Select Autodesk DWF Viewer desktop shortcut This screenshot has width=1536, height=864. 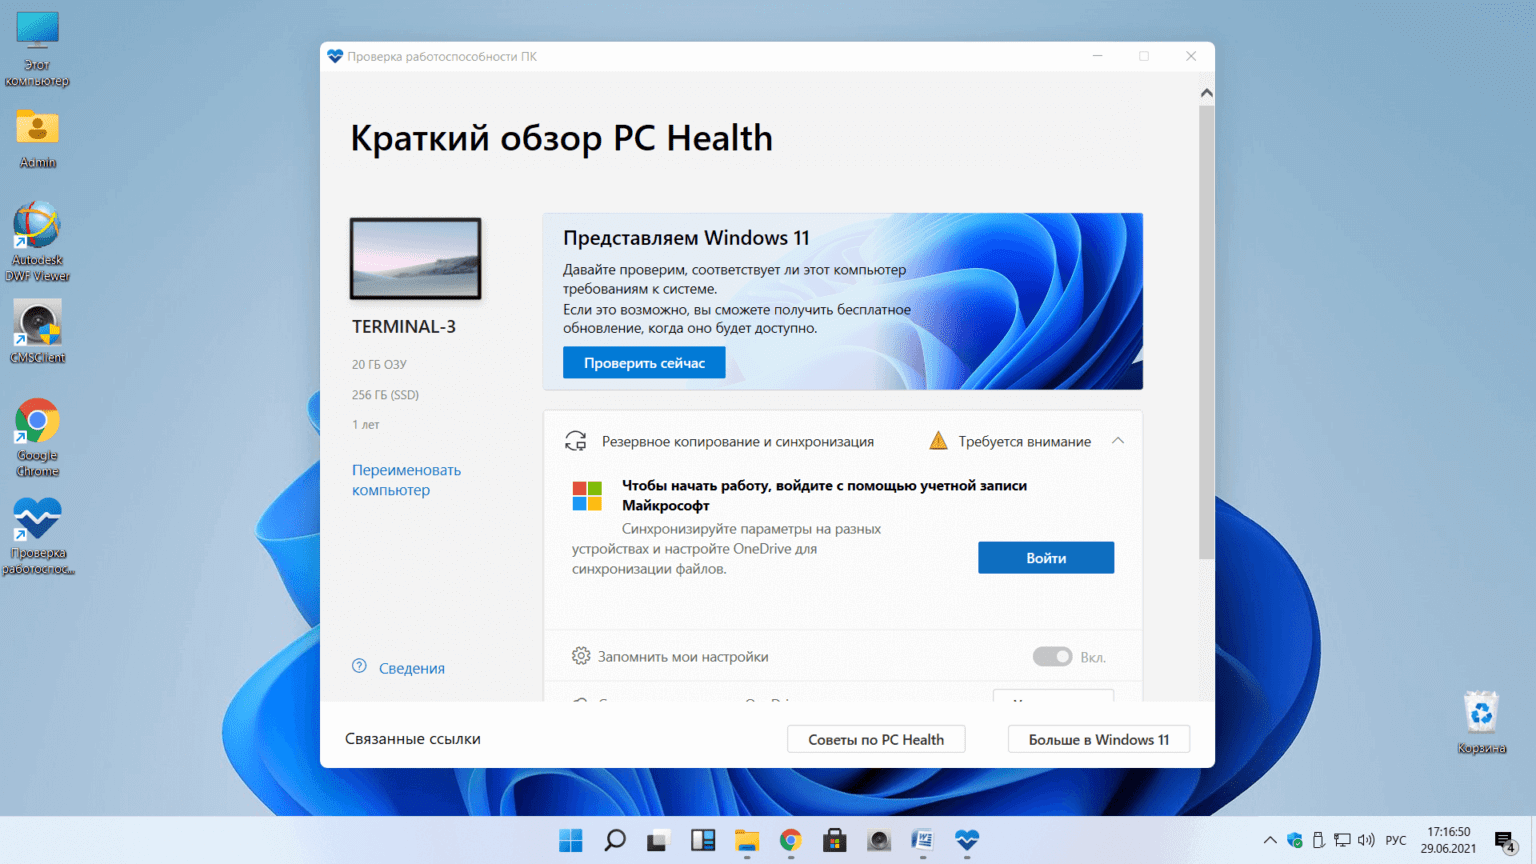point(37,241)
